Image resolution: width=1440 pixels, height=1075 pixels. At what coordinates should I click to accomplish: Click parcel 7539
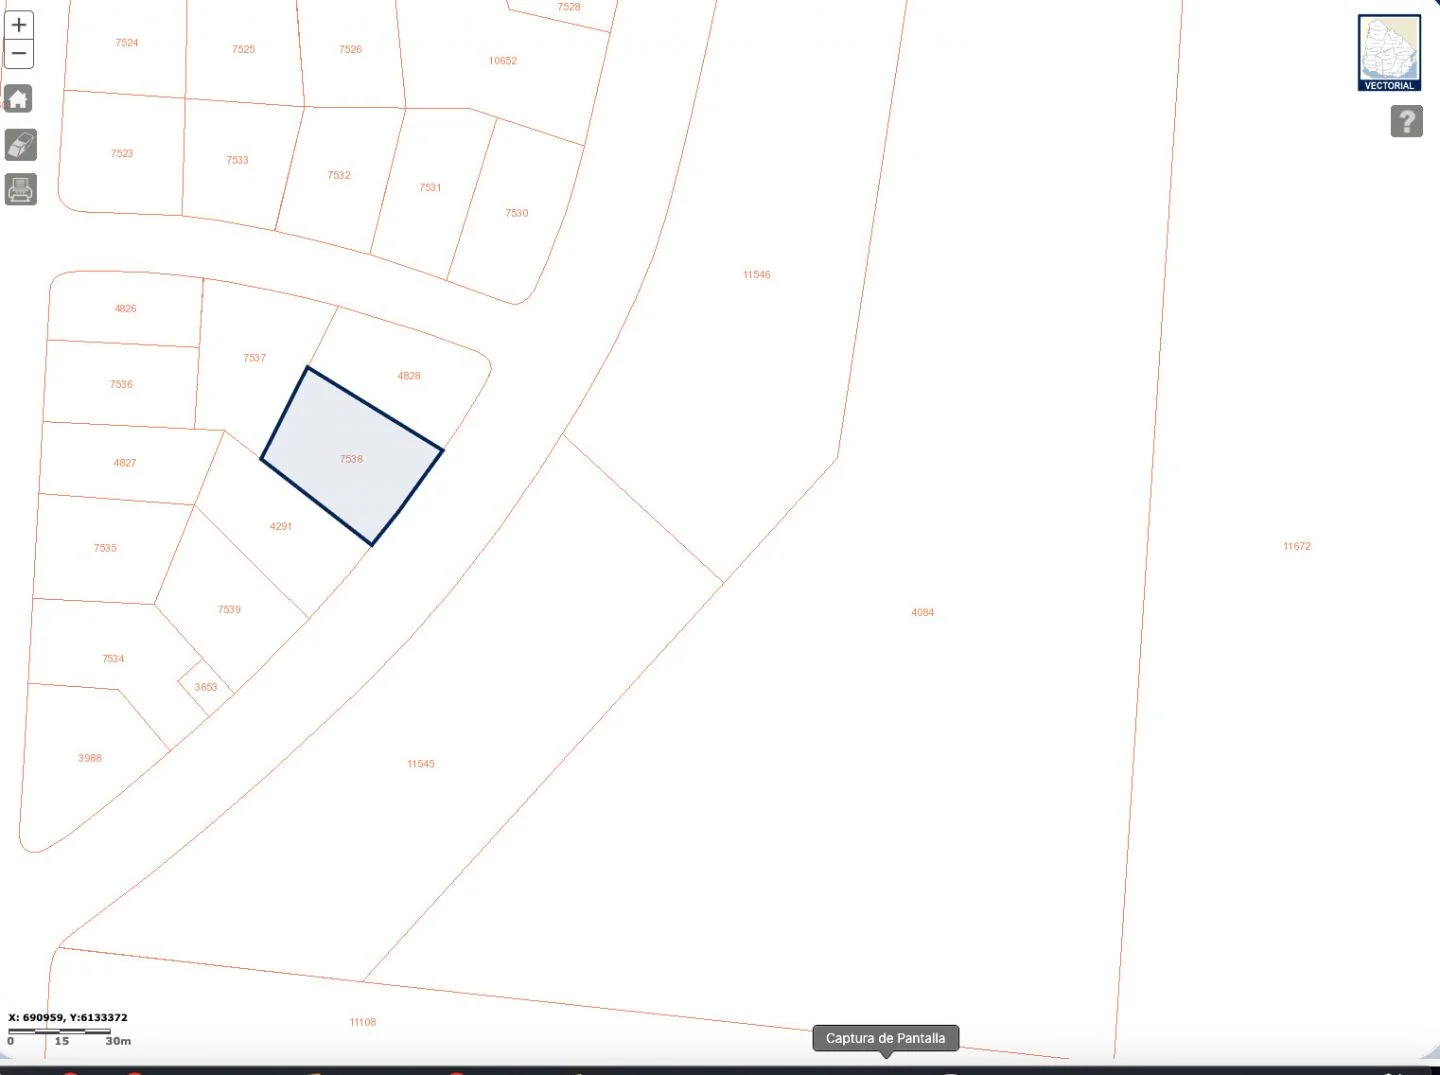point(229,609)
